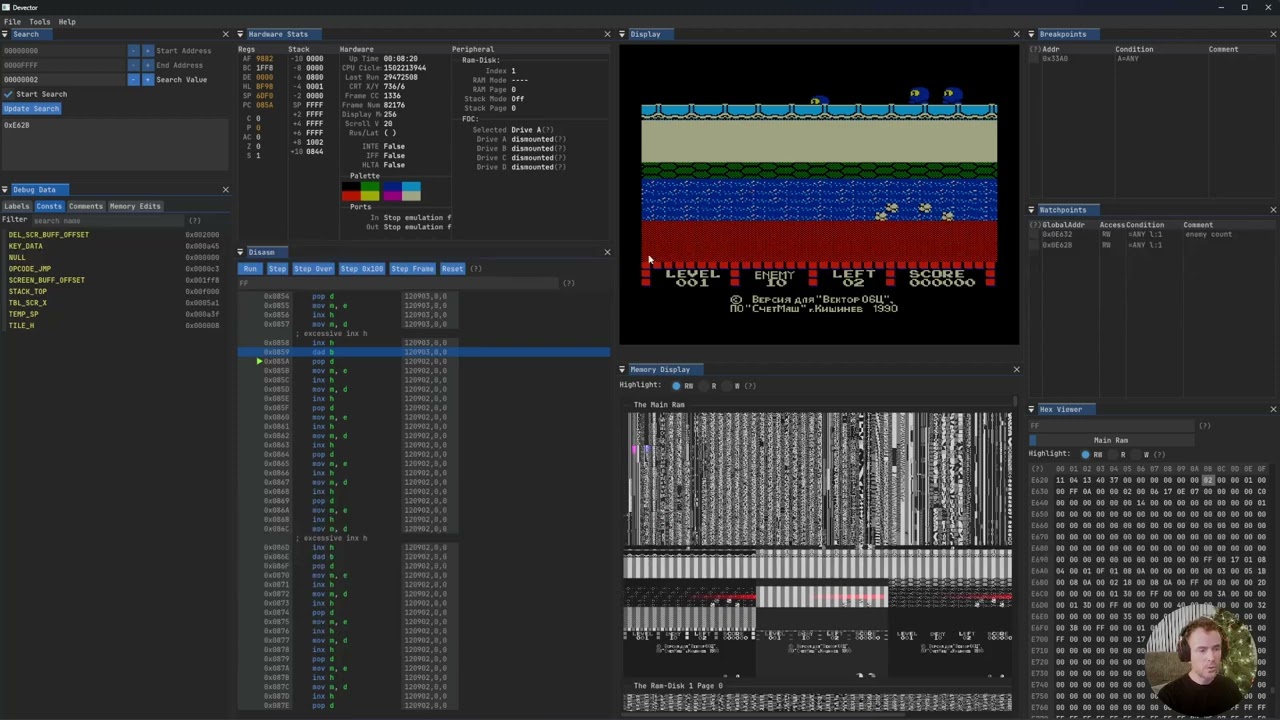Close the Hardware Stats panel

[x=607, y=34]
